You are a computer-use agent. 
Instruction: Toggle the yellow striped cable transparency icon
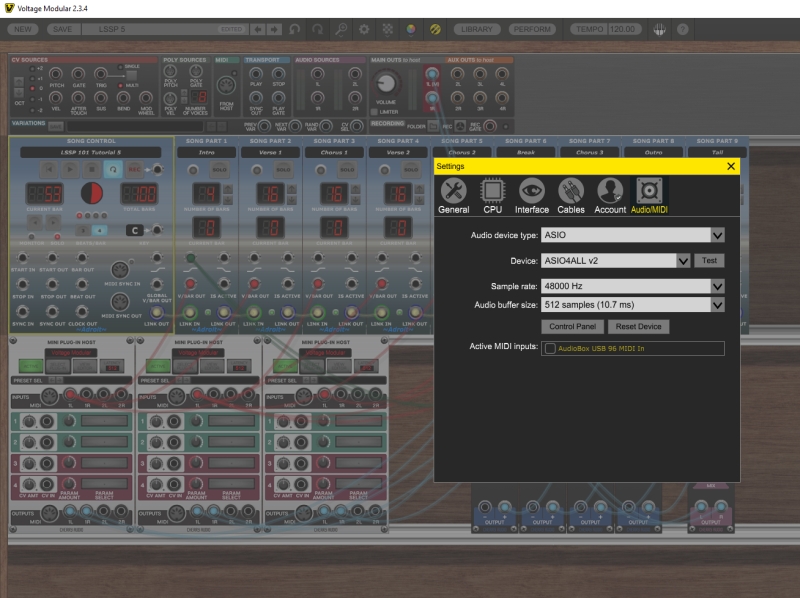435,30
